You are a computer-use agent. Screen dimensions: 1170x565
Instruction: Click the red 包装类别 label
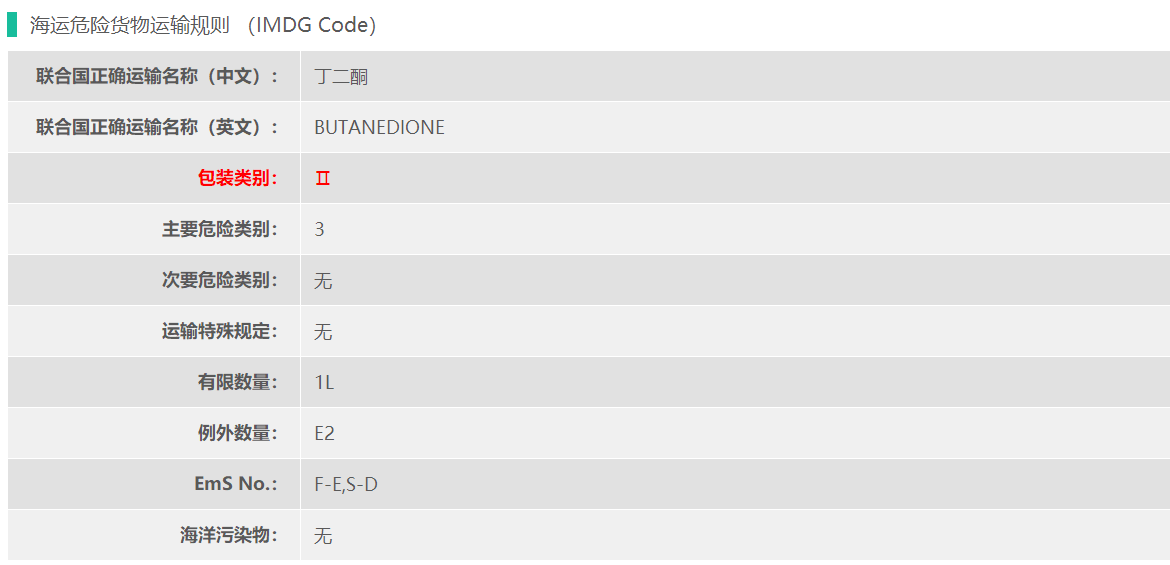[238, 178]
